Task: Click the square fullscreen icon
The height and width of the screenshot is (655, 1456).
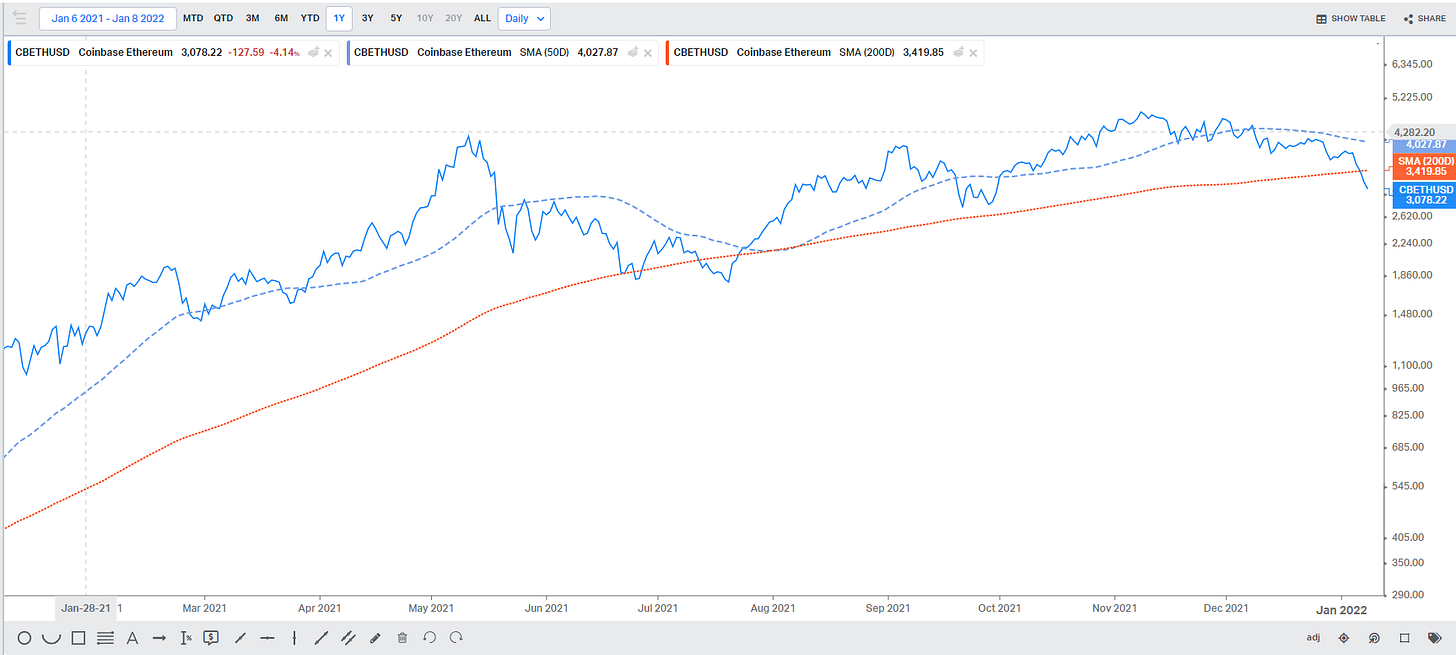Action: tap(1404, 637)
